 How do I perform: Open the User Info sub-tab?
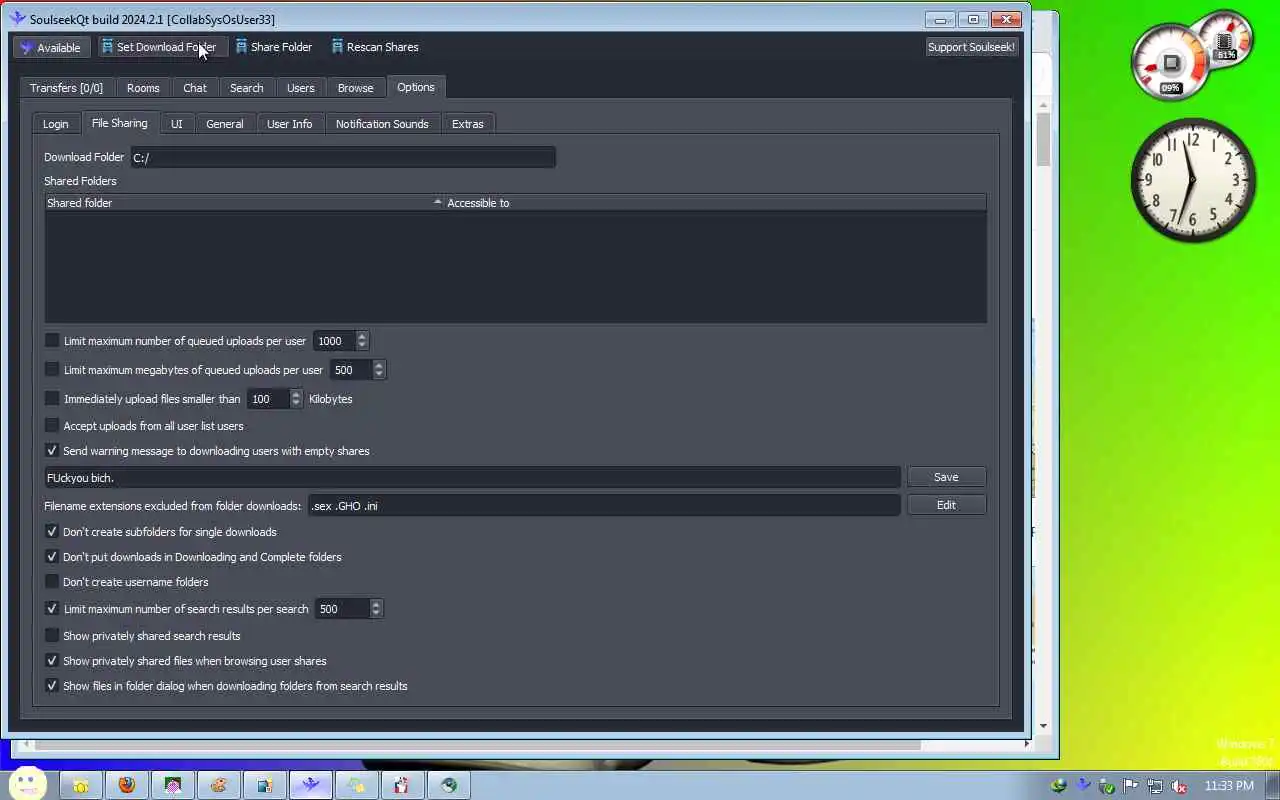click(290, 124)
